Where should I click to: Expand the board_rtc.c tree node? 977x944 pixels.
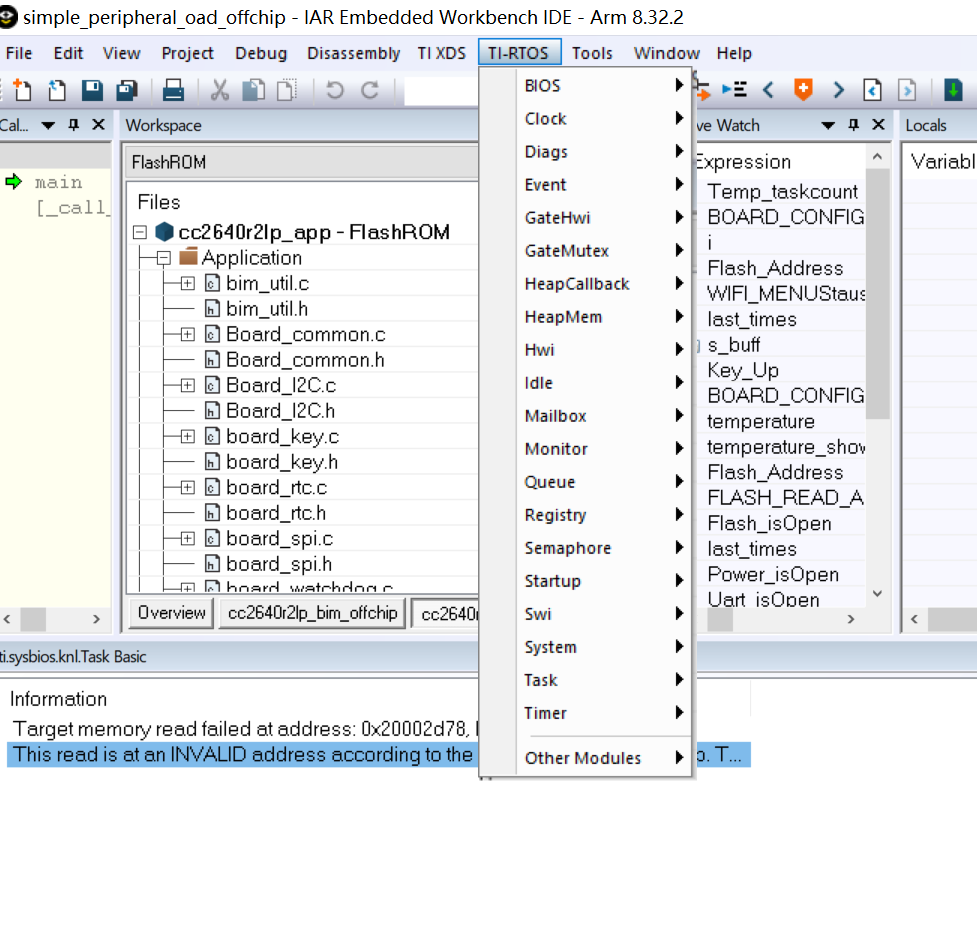(187, 487)
